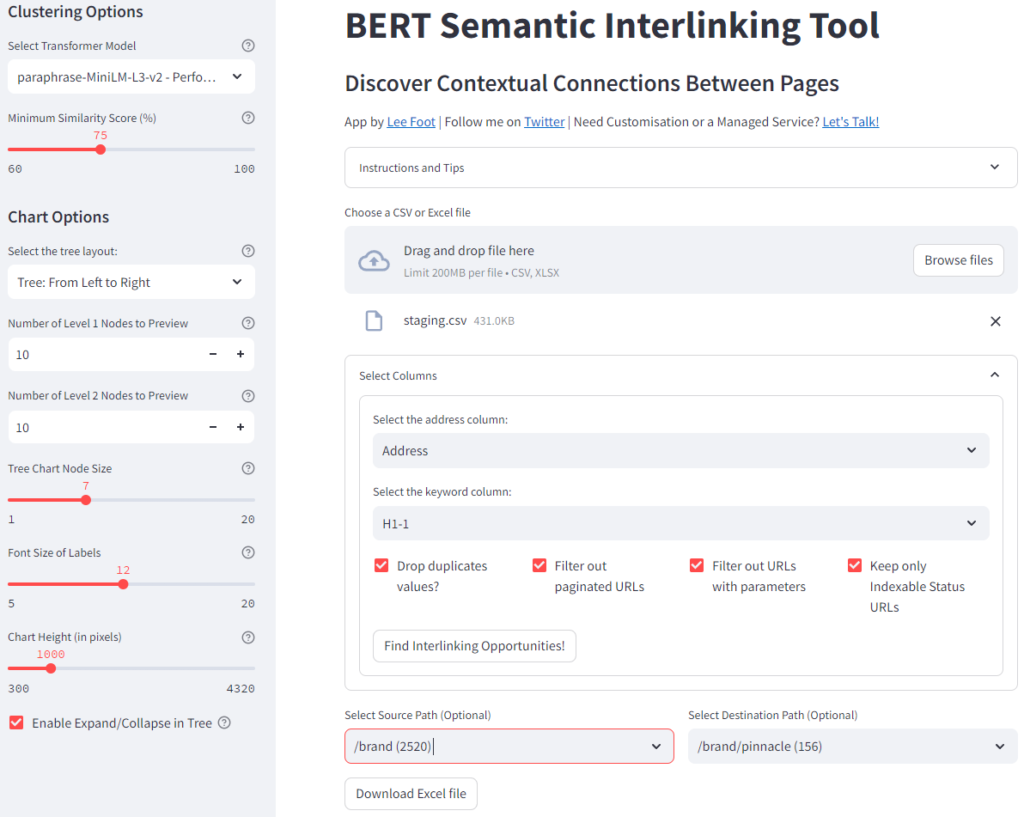Expand the Instructions and Tips section
This screenshot has height=817, width=1024.
pyautogui.click(x=680, y=168)
